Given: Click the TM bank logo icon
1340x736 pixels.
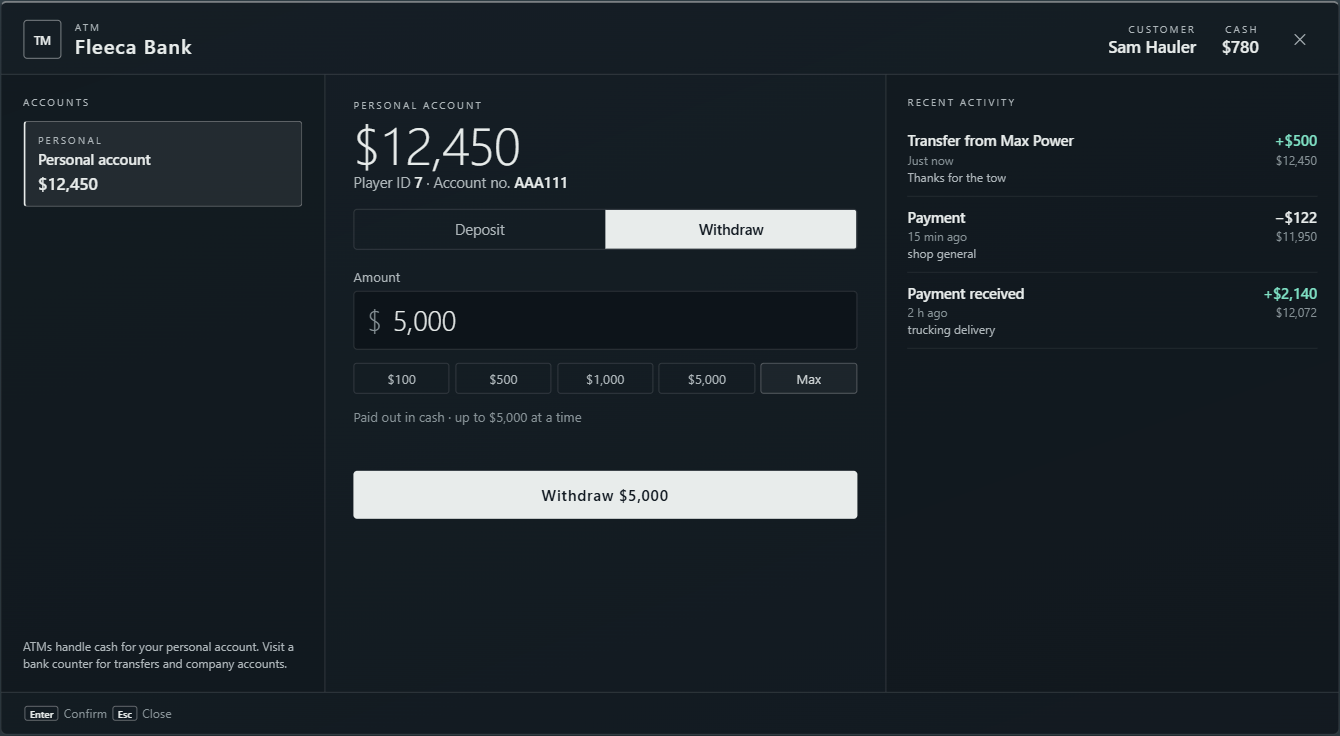Looking at the screenshot, I should [x=42, y=40].
